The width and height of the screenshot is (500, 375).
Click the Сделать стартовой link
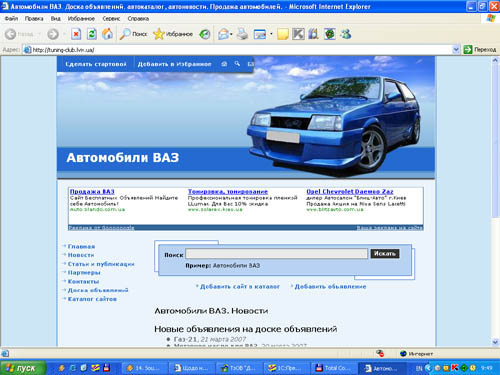[96, 64]
